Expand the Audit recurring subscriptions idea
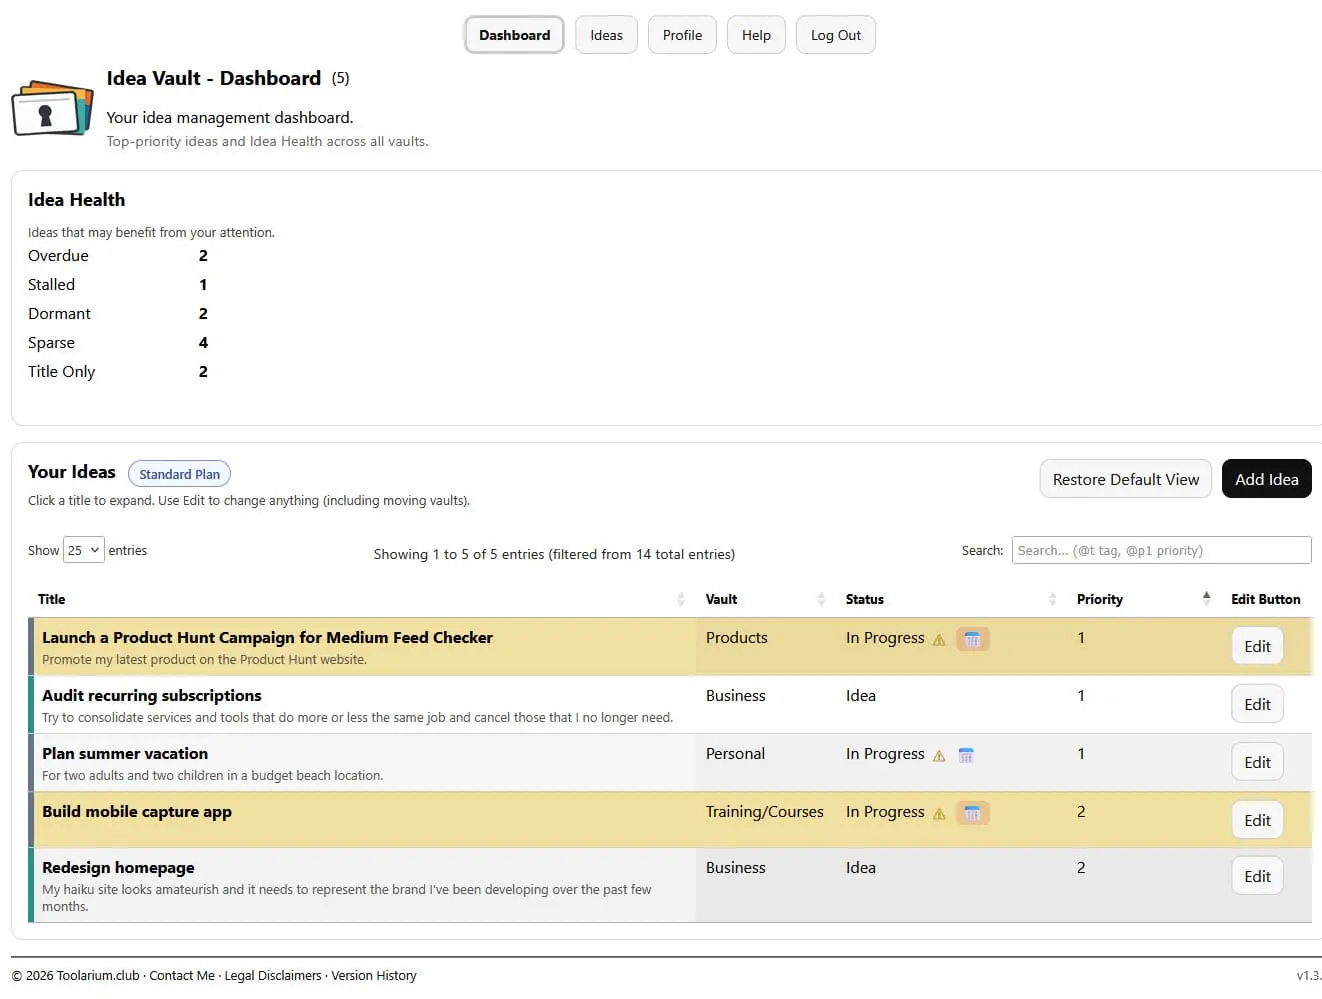Screen dimensions: 1322x999 pyautogui.click(x=152, y=695)
